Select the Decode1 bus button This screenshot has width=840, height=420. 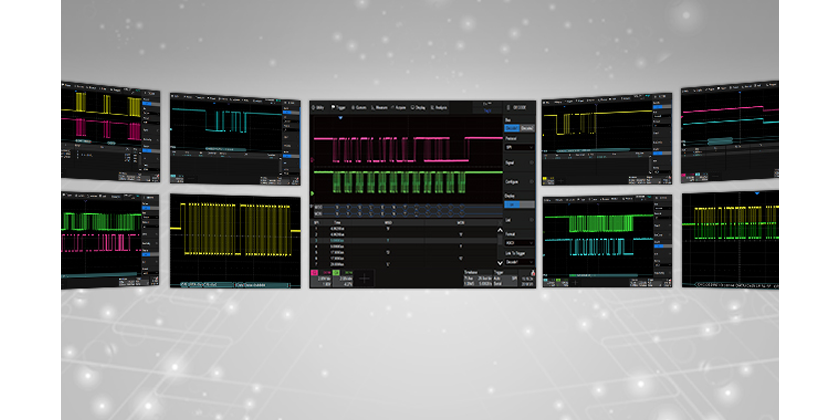click(x=508, y=127)
